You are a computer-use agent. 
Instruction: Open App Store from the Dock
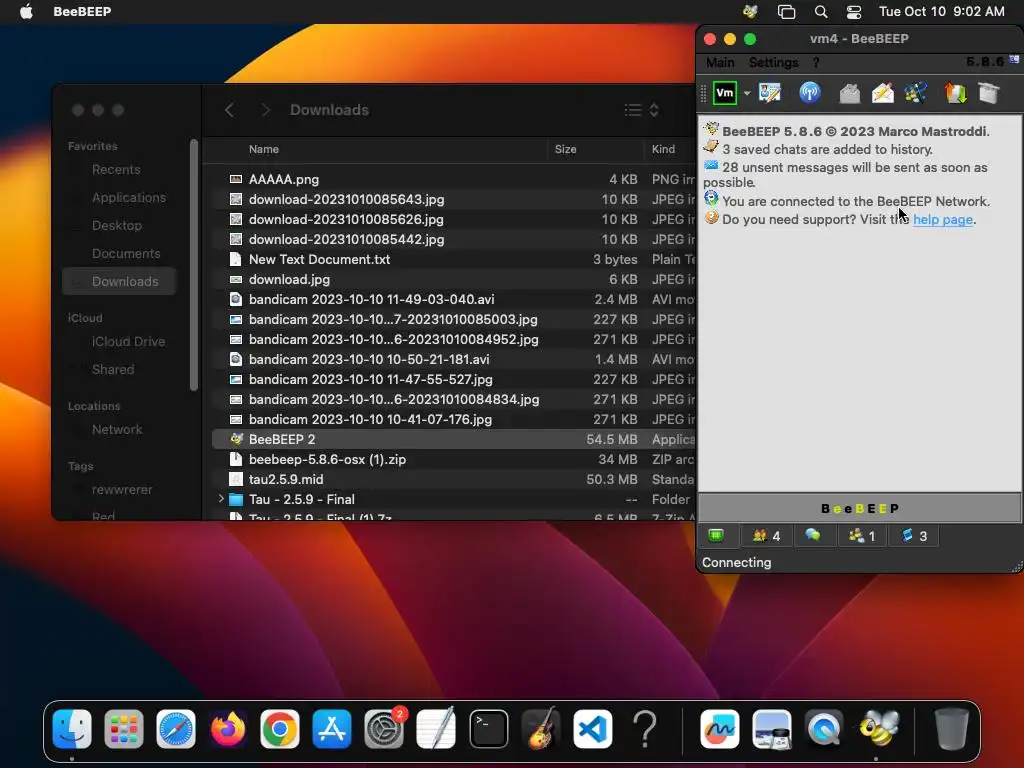[x=332, y=728]
